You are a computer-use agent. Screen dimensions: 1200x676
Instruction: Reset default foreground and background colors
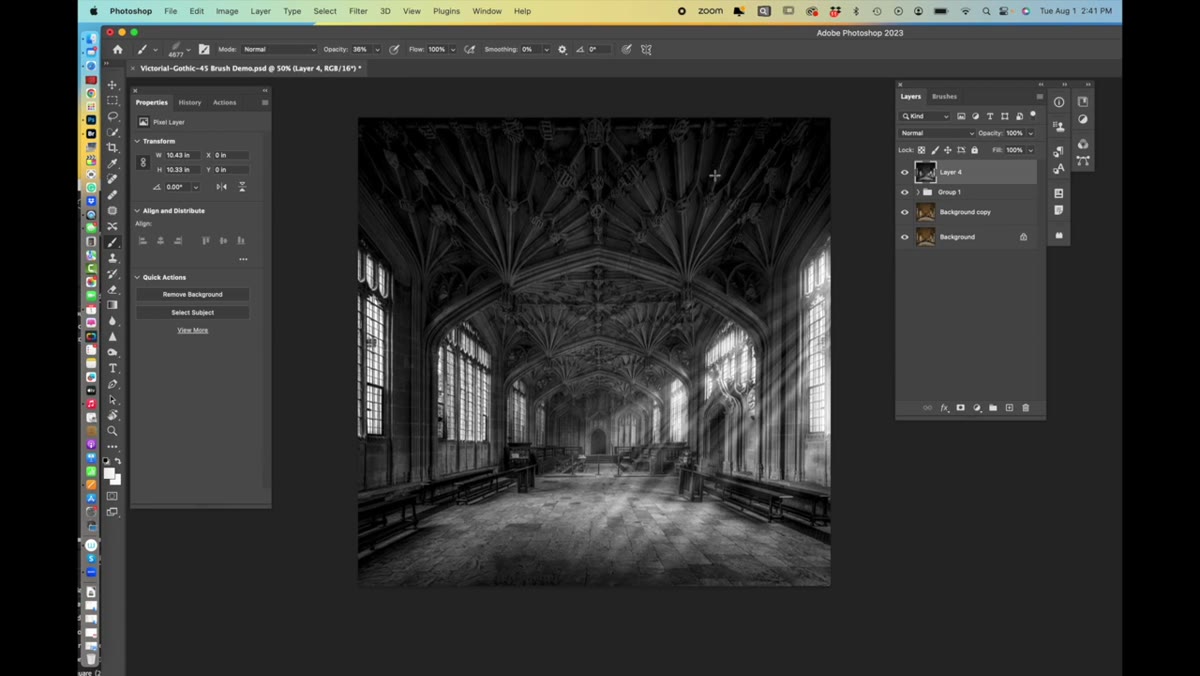coord(107,461)
